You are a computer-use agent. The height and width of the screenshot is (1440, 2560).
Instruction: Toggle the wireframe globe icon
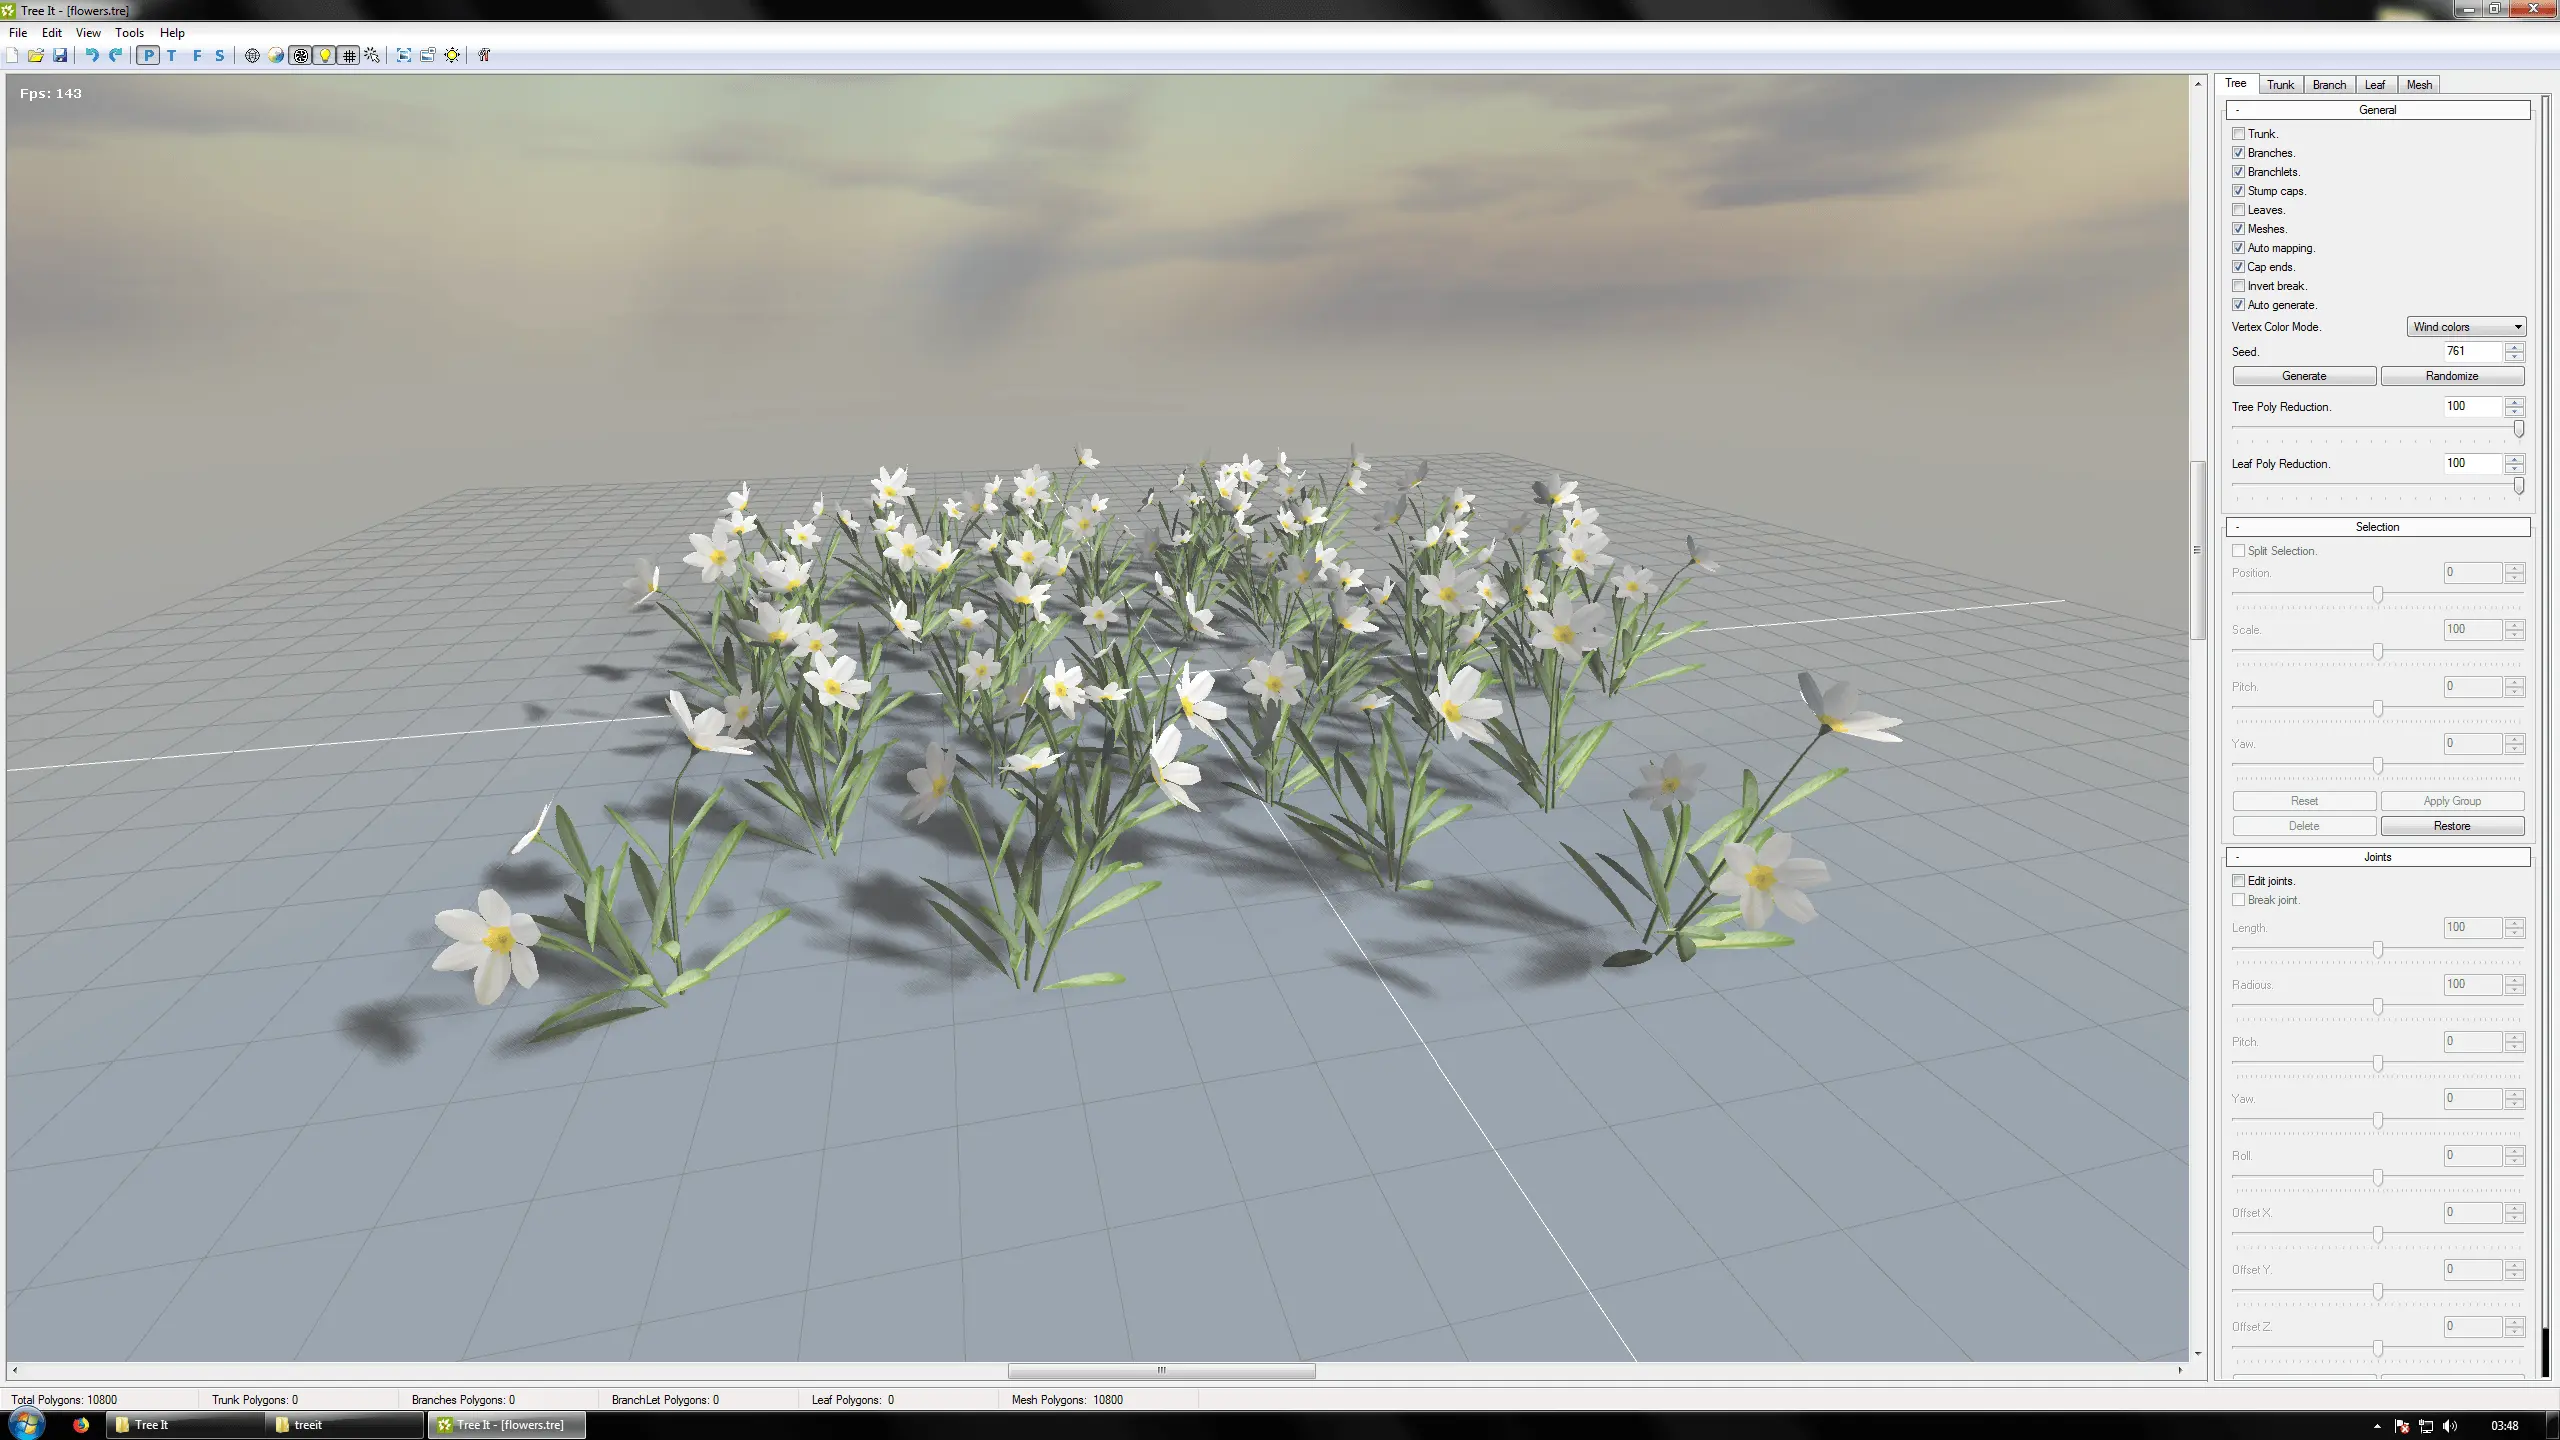(252, 55)
